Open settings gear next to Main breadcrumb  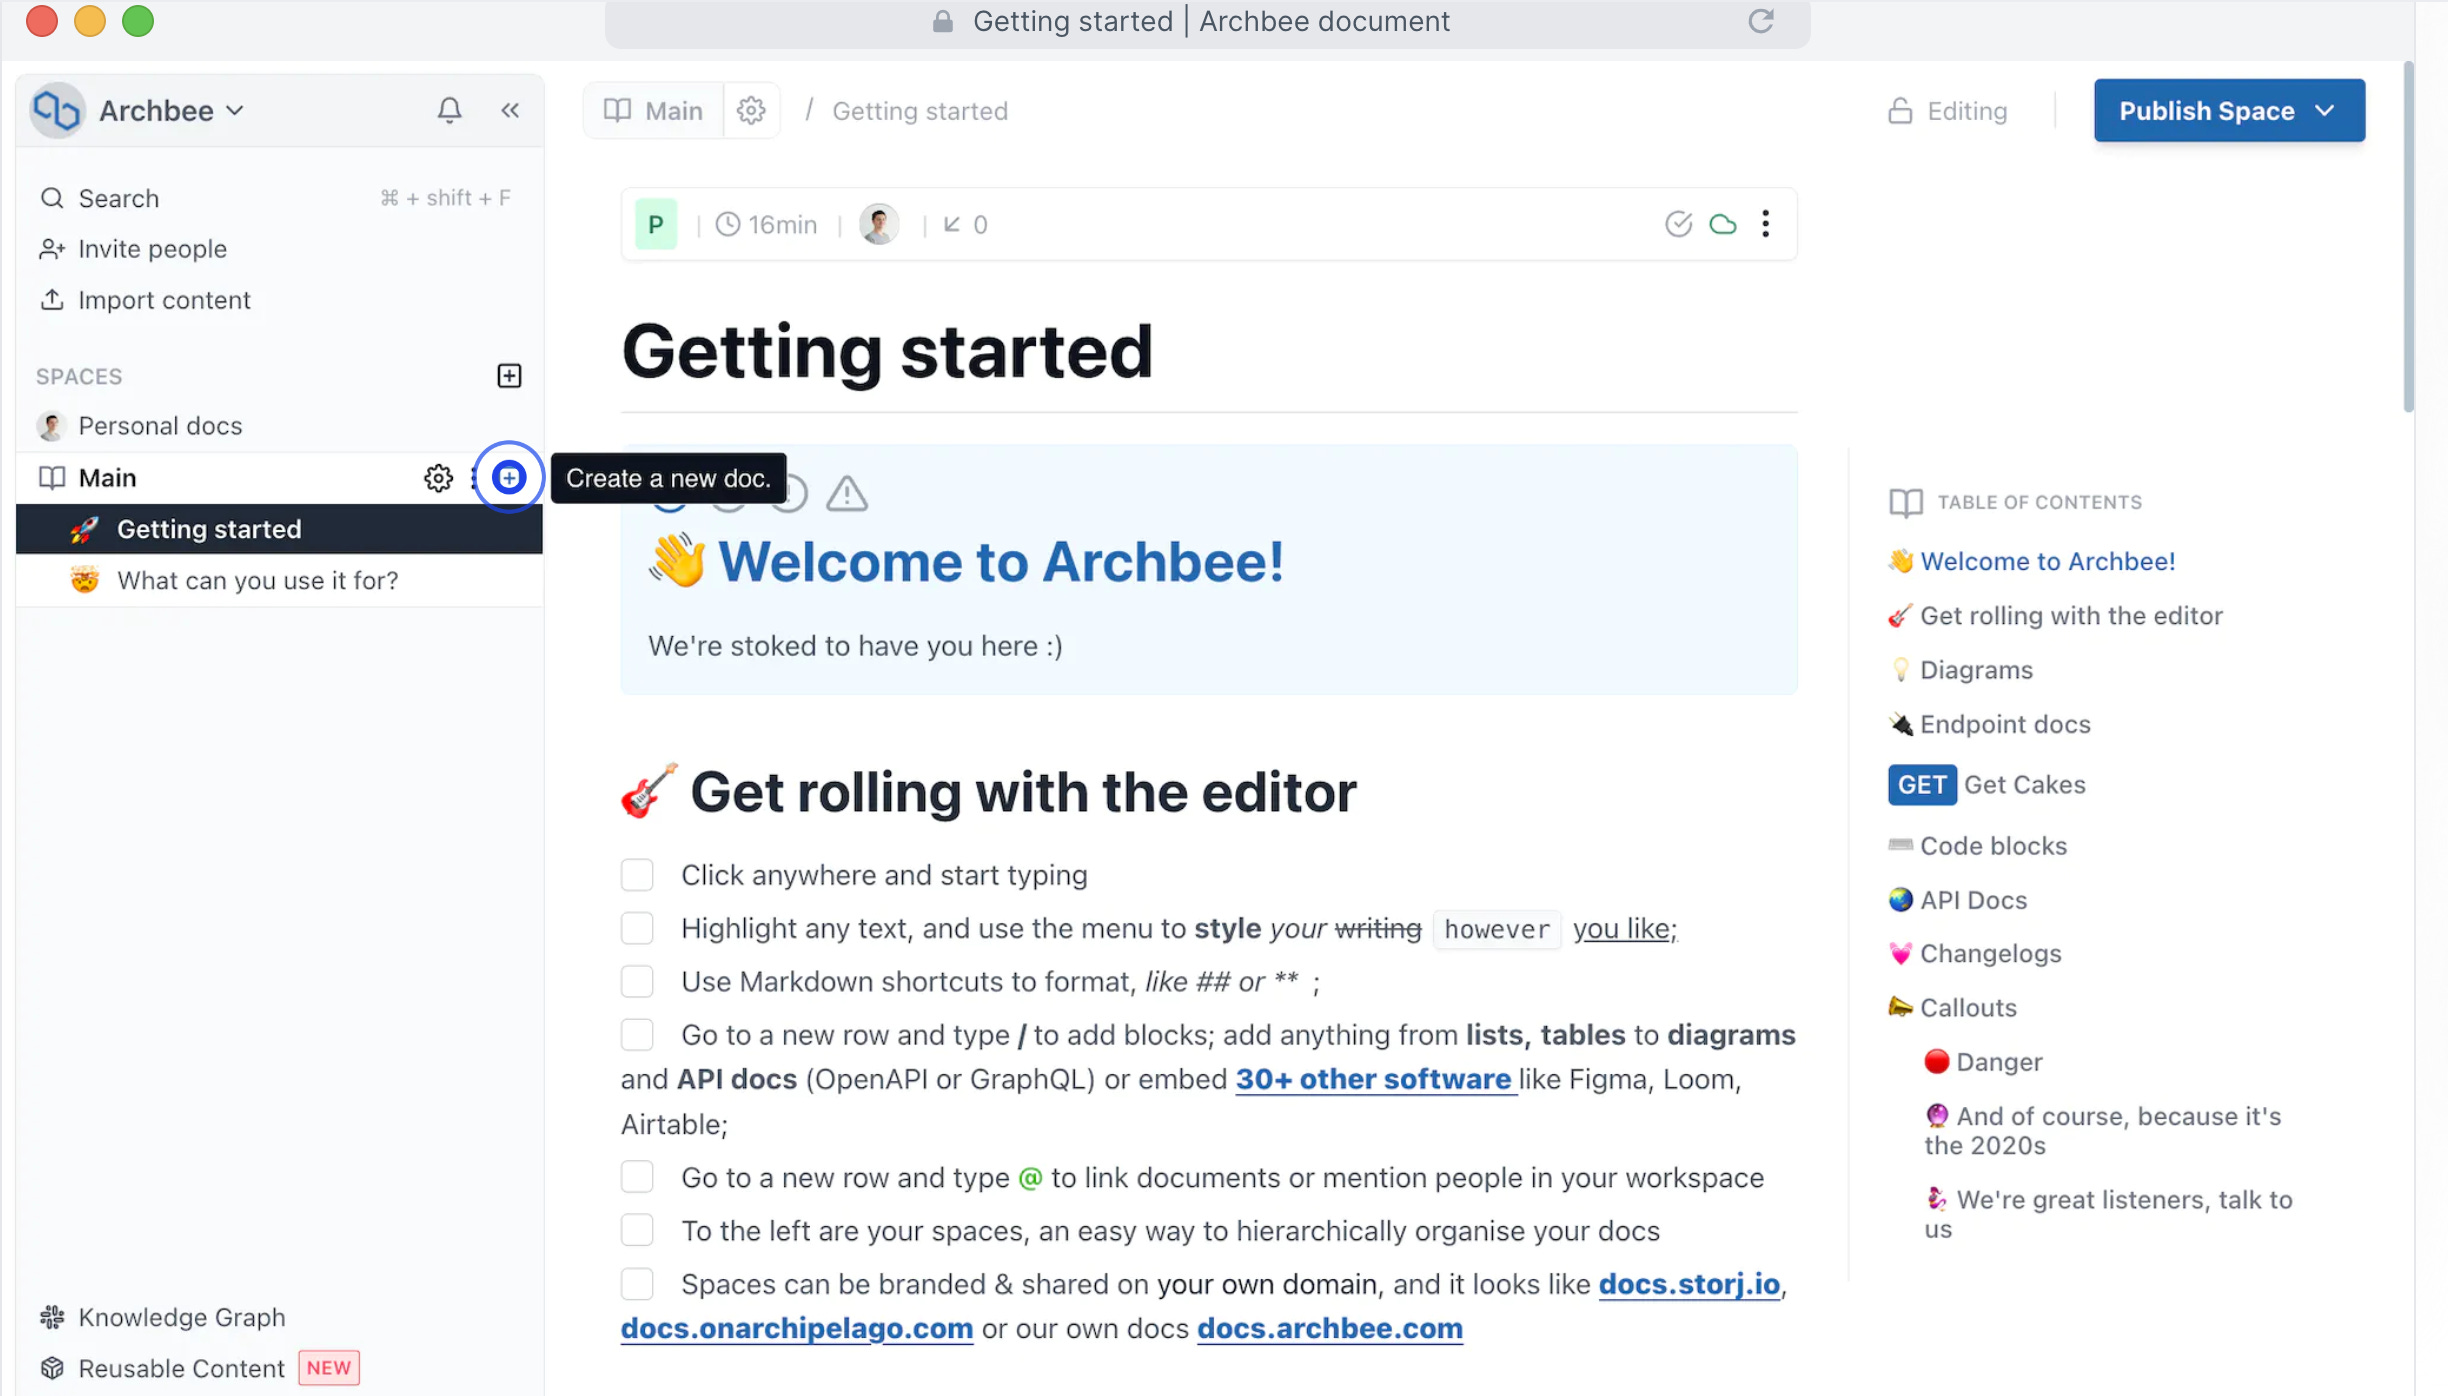coord(751,110)
